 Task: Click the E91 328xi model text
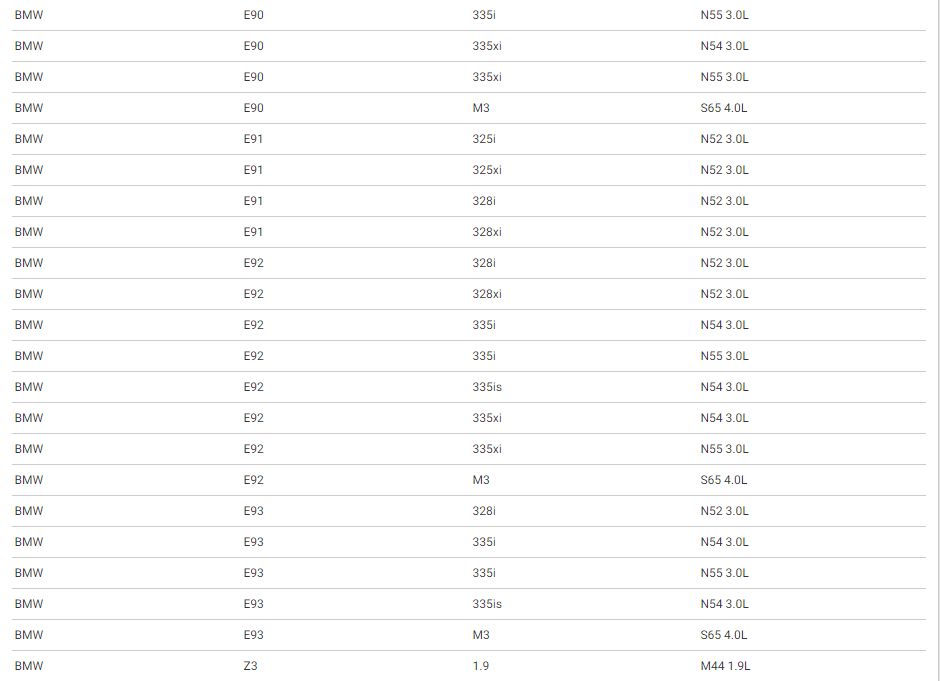(x=487, y=232)
